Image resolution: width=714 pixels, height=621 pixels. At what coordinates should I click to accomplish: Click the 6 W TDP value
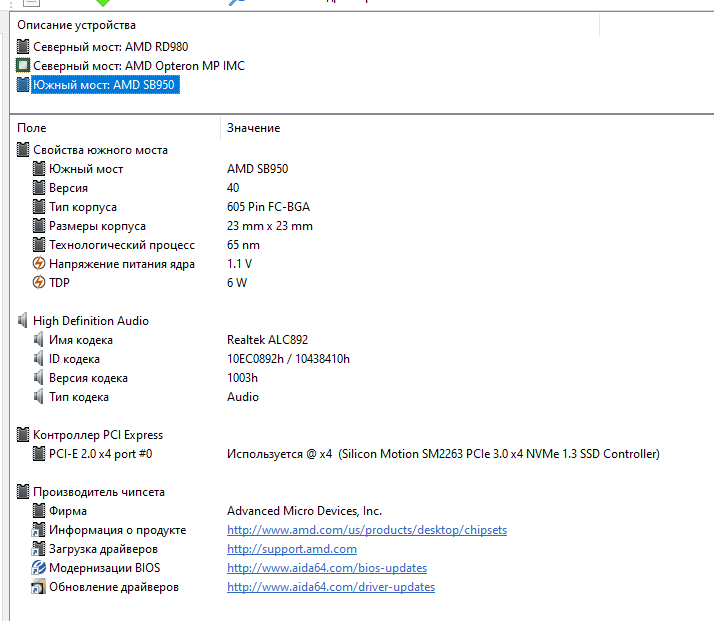[x=237, y=283]
